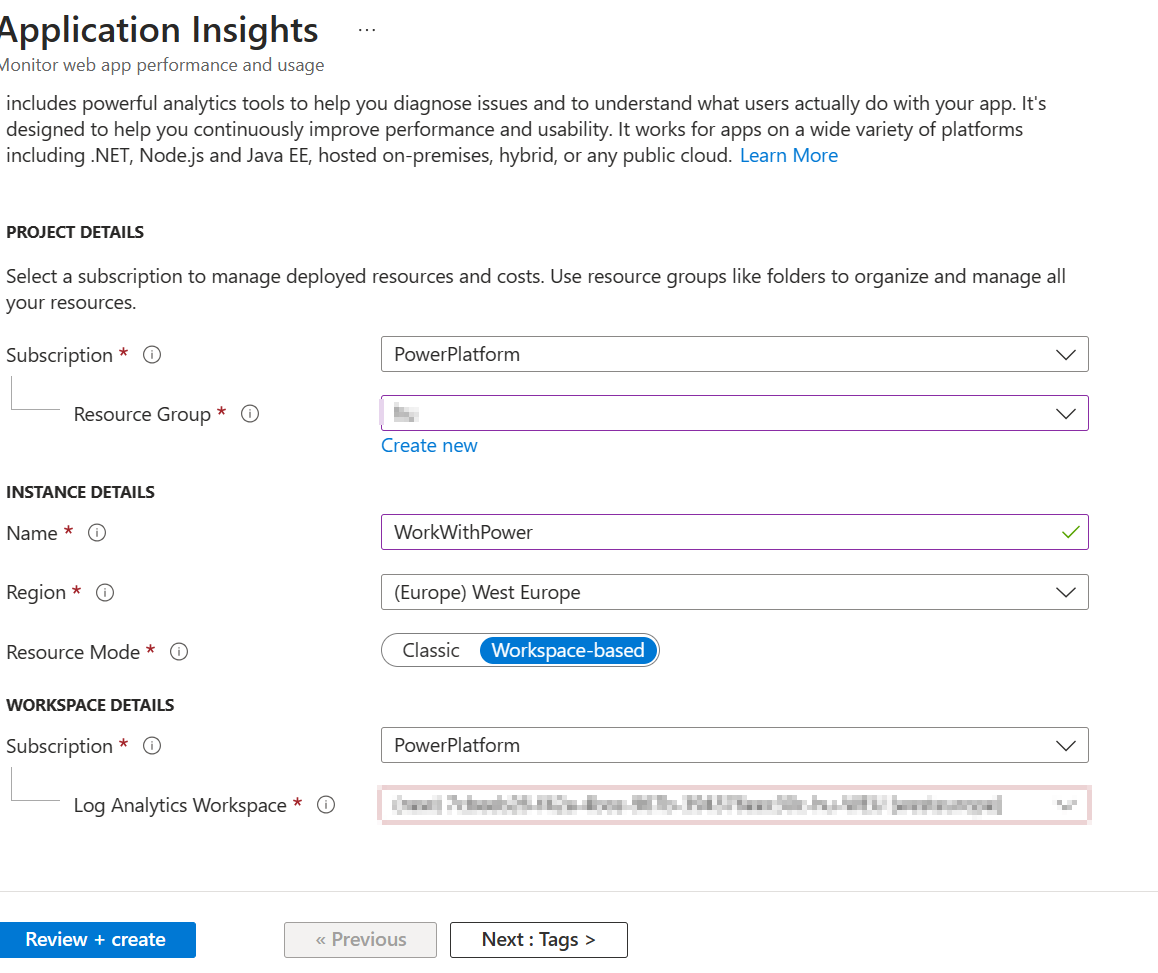Open the Create new resource group link

(429, 445)
